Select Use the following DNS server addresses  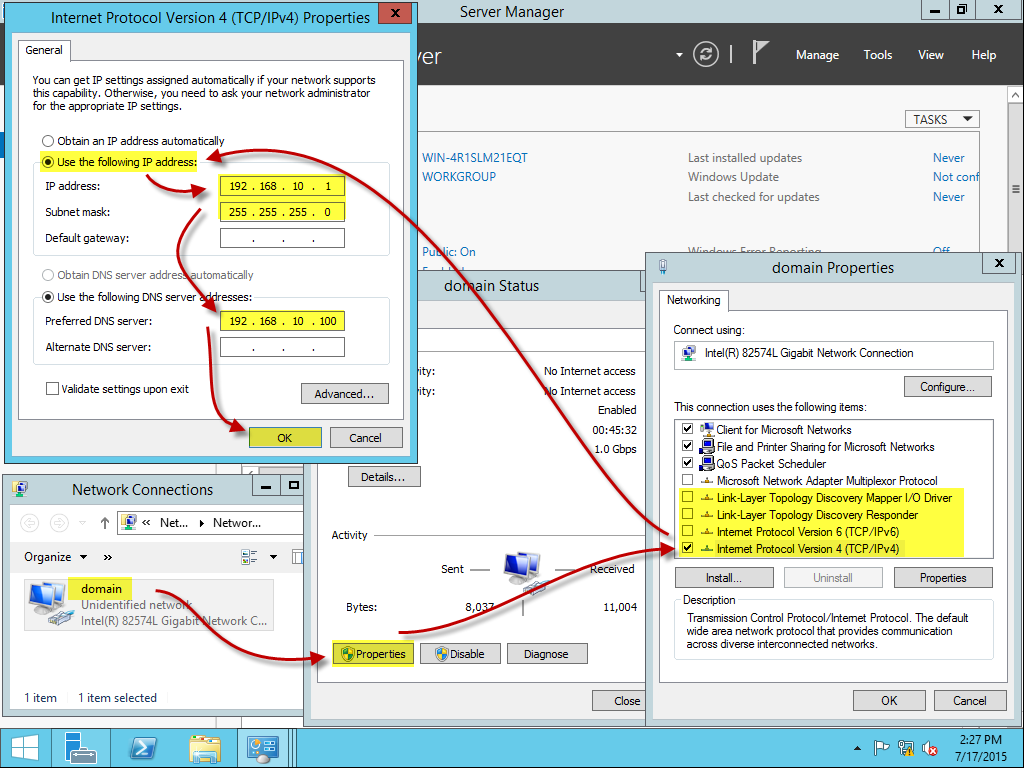[x=48, y=297]
